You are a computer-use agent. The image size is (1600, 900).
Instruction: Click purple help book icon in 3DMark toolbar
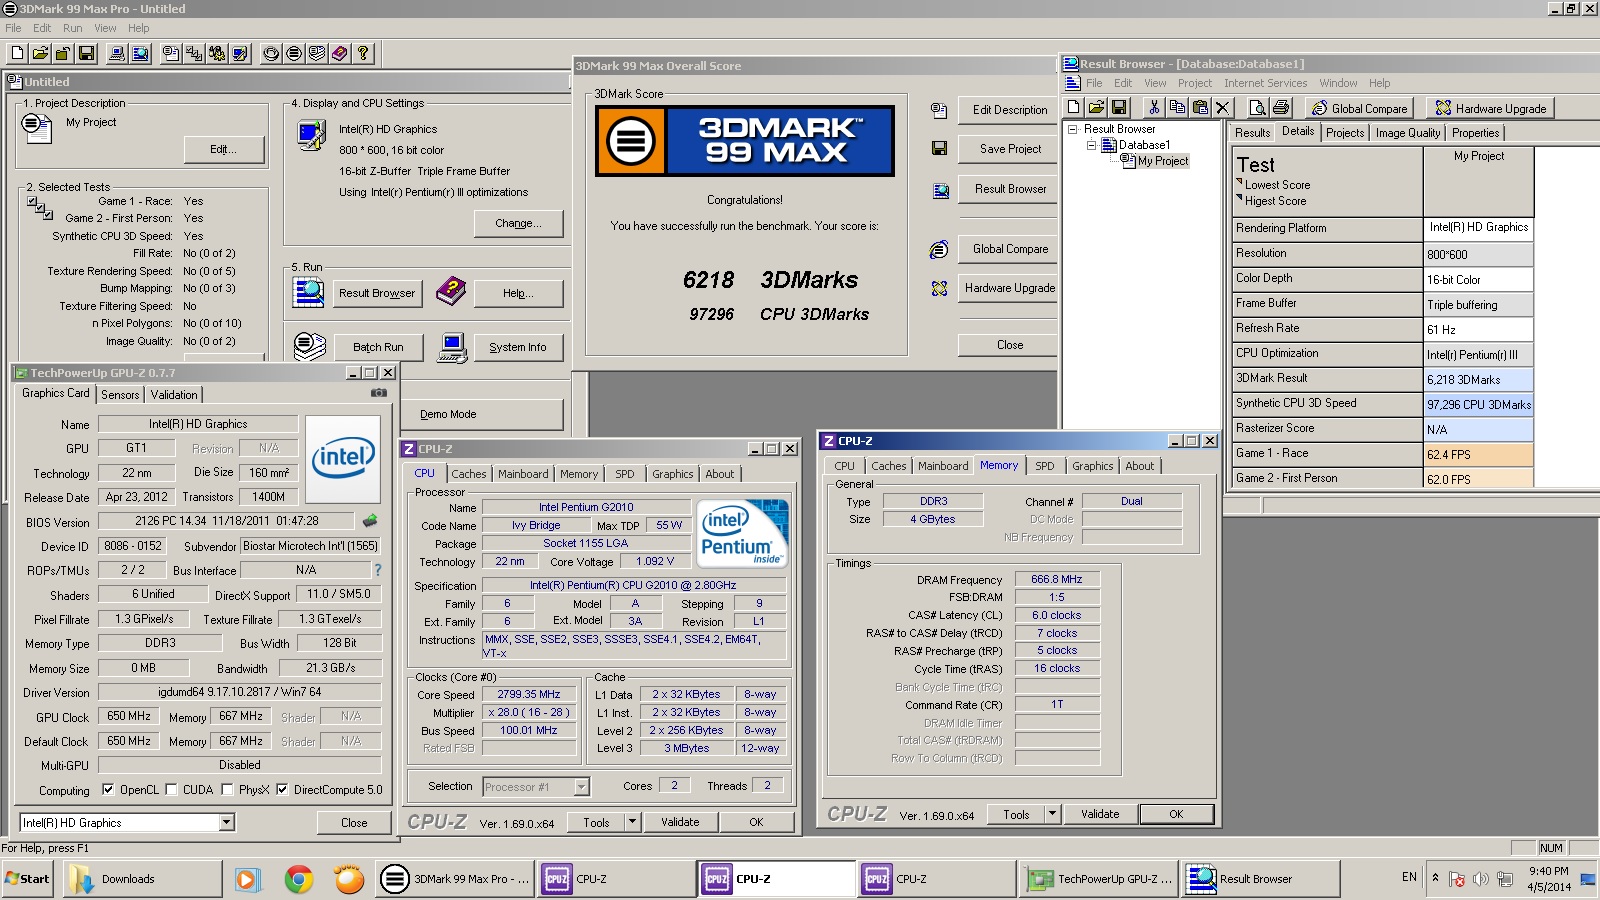point(340,53)
